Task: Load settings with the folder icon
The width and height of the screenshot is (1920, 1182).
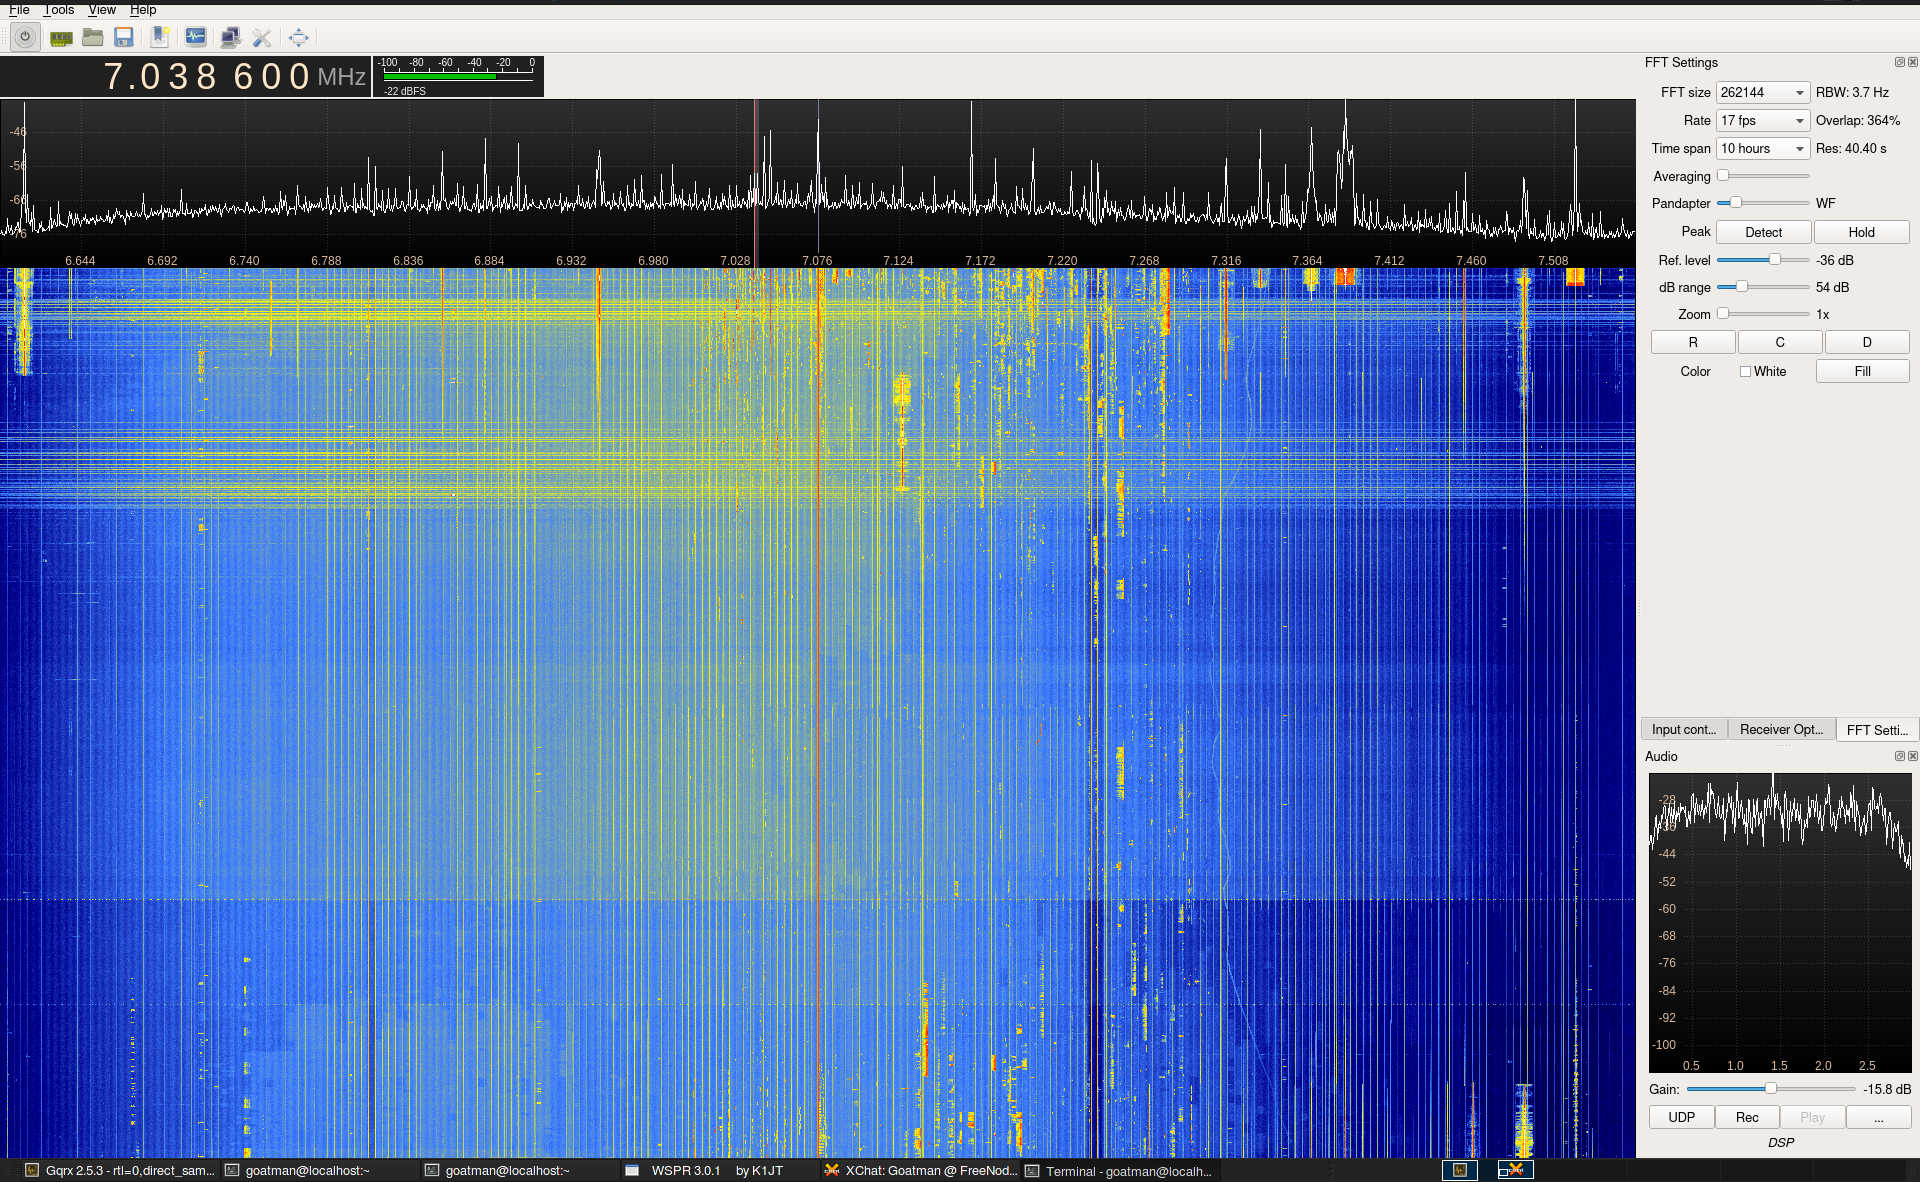Action: [93, 38]
